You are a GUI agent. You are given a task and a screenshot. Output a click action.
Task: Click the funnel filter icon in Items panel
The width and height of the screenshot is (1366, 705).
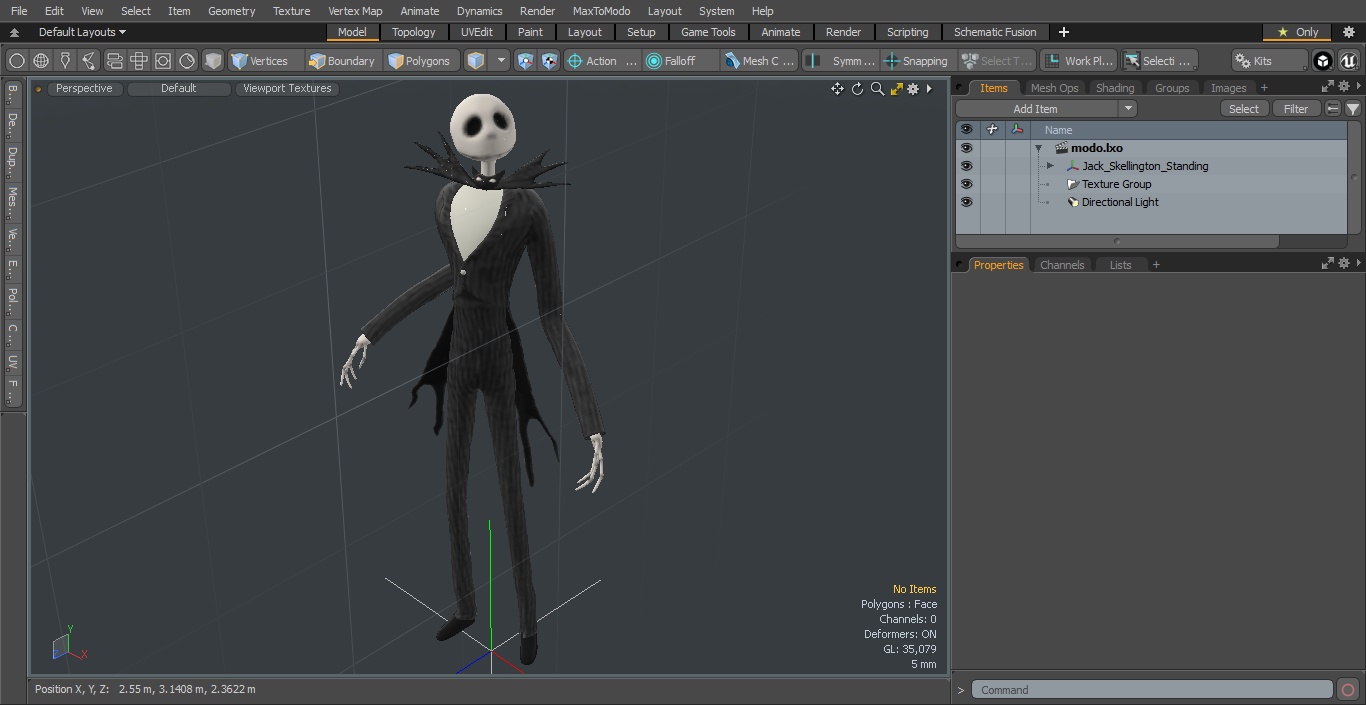1353,109
